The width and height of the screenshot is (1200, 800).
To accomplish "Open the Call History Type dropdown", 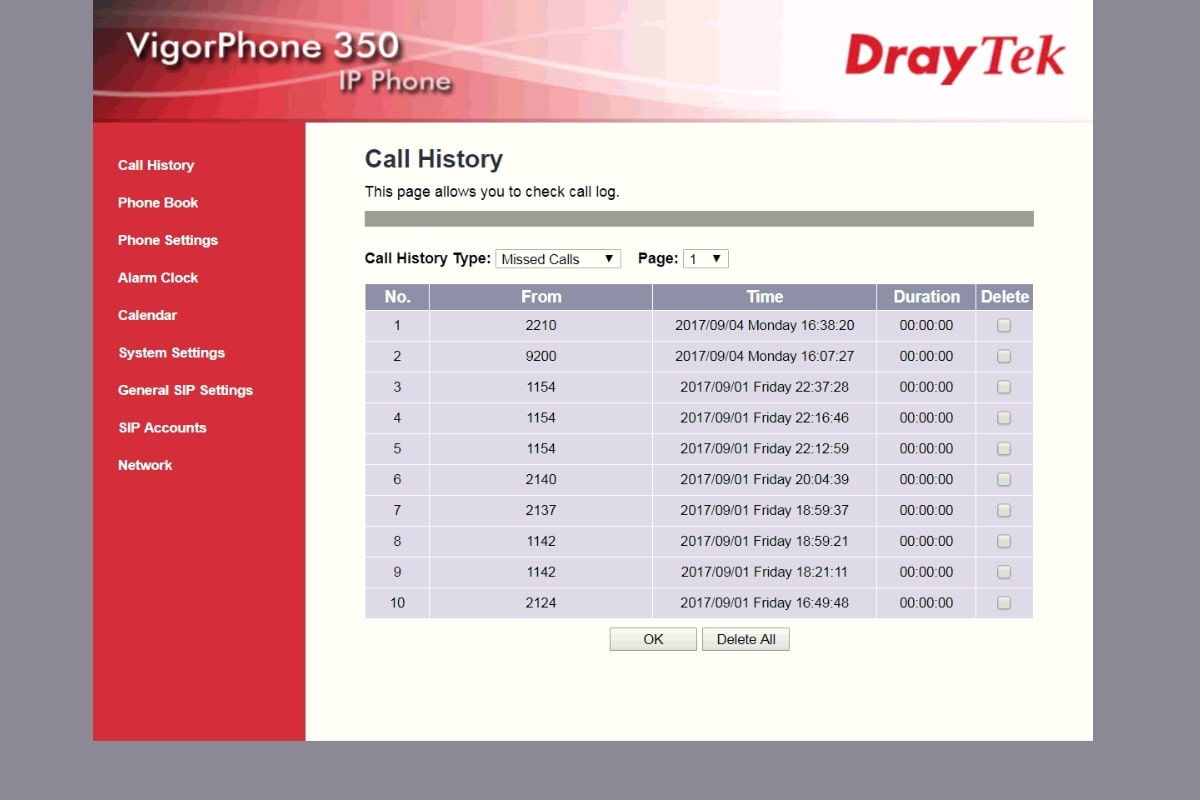I will click(x=558, y=259).
